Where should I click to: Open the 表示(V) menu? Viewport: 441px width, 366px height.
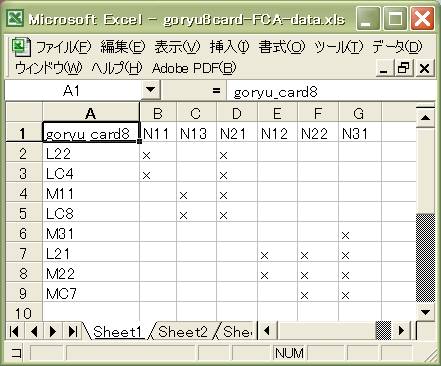coord(177,48)
